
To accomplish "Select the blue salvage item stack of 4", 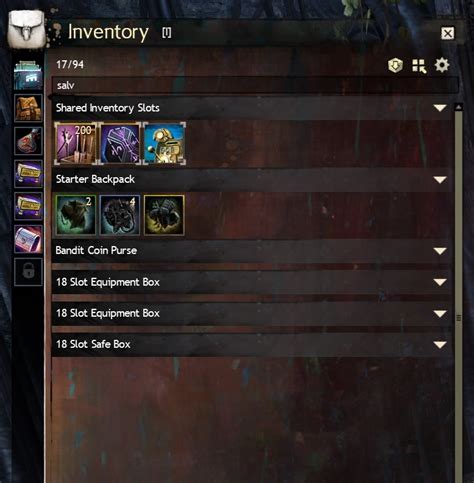I will click(120, 215).
